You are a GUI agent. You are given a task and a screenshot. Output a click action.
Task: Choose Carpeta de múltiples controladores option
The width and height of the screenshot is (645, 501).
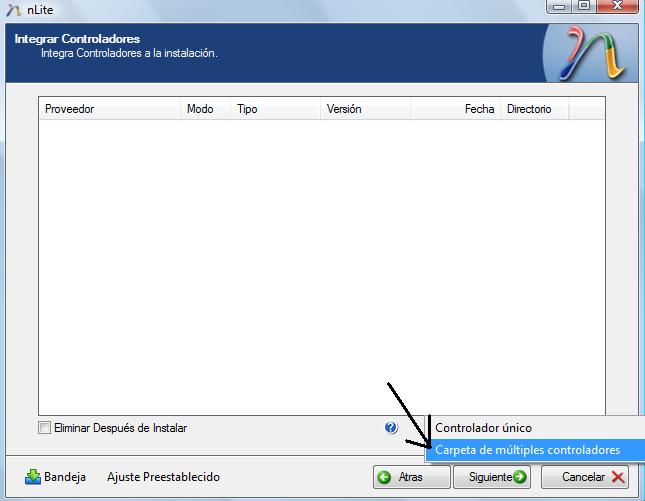coord(527,451)
